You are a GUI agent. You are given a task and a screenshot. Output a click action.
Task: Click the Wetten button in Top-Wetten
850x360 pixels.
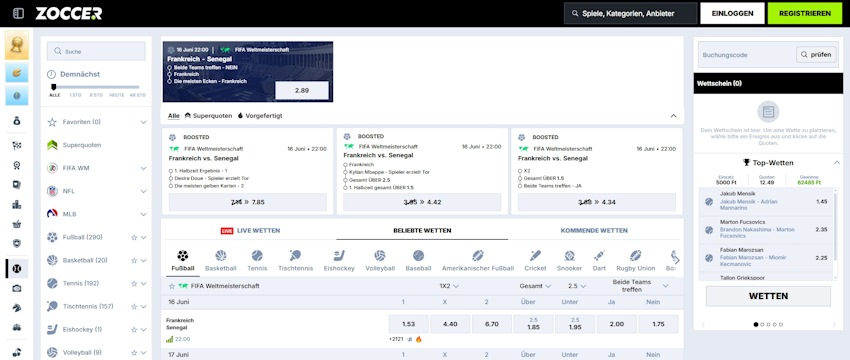pos(768,297)
